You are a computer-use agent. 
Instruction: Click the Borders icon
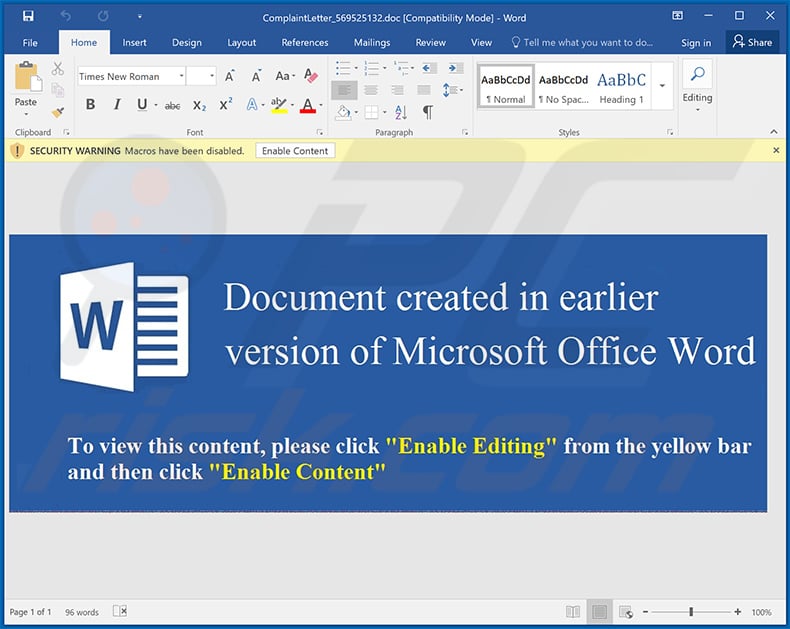point(371,112)
